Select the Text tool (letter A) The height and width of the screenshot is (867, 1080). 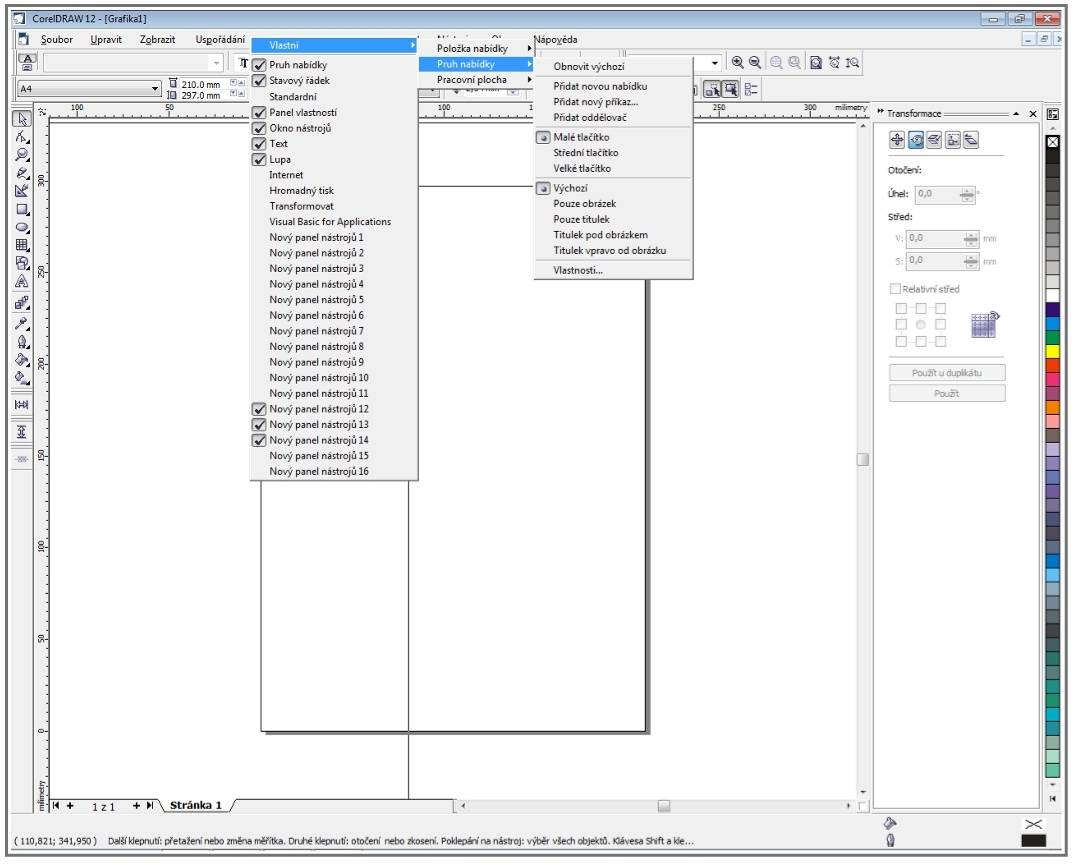pos(22,282)
